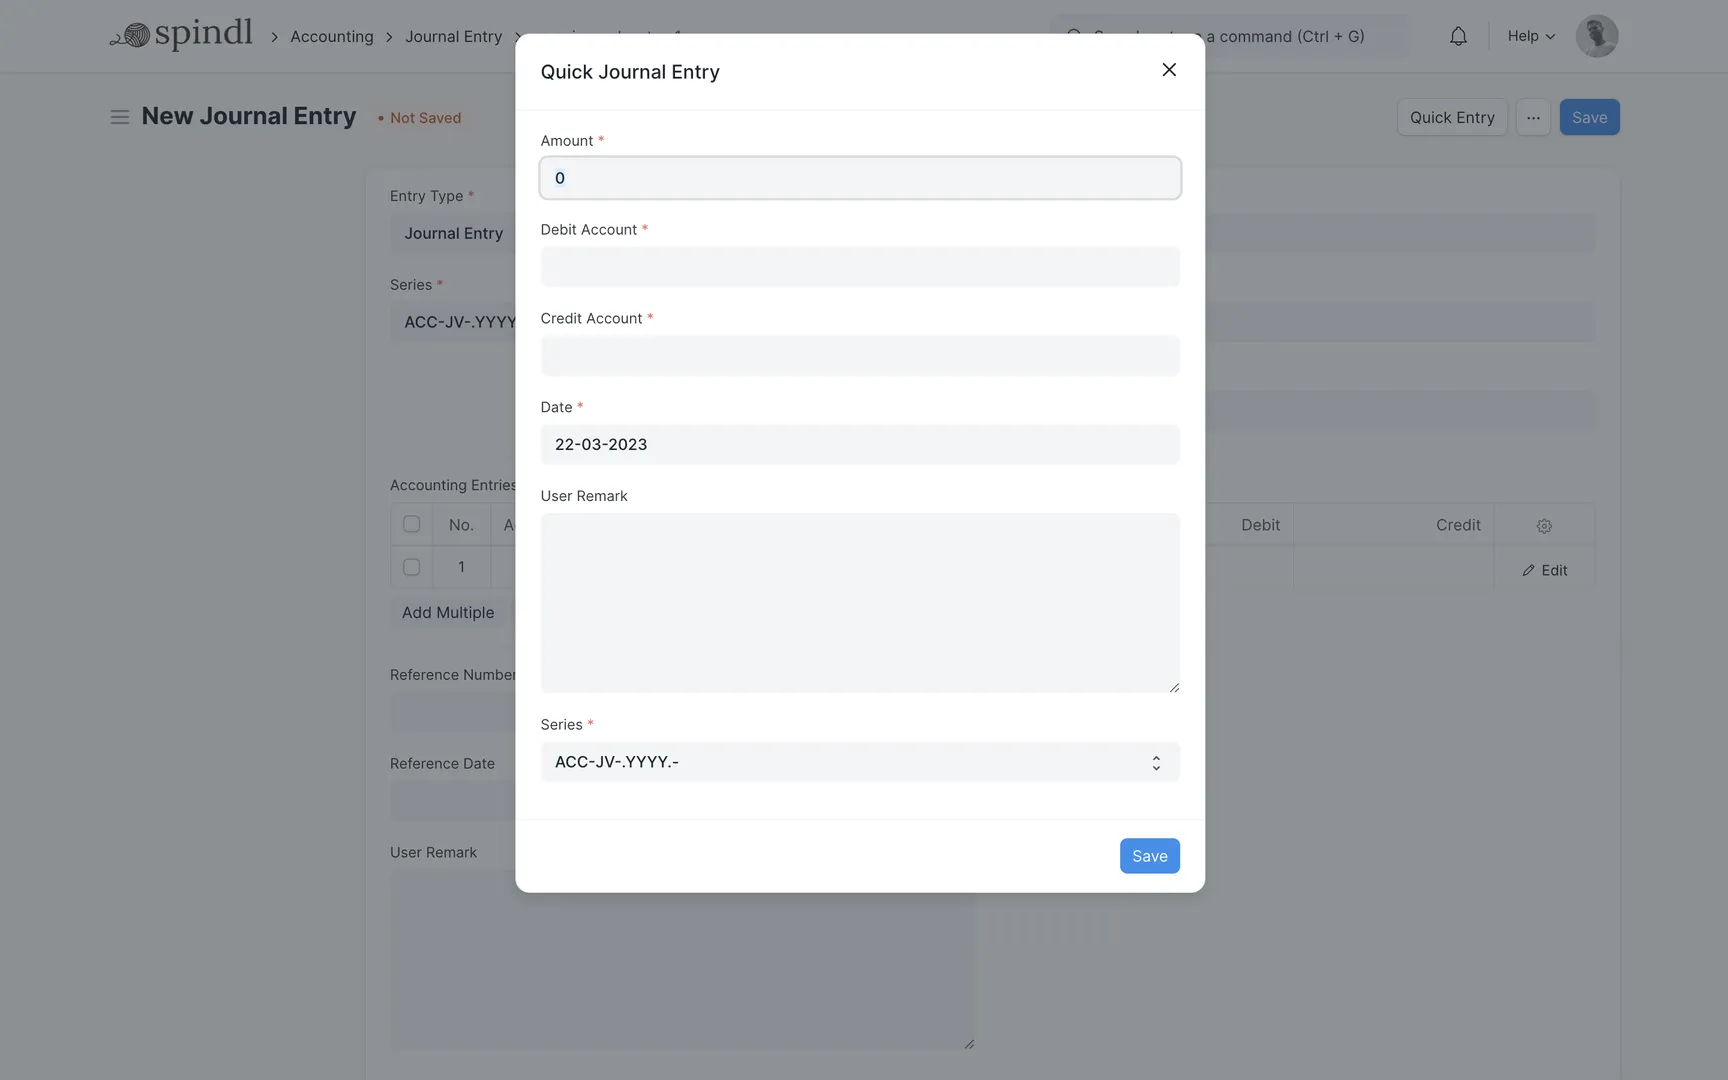Expand the Help menu

(x=1531, y=36)
